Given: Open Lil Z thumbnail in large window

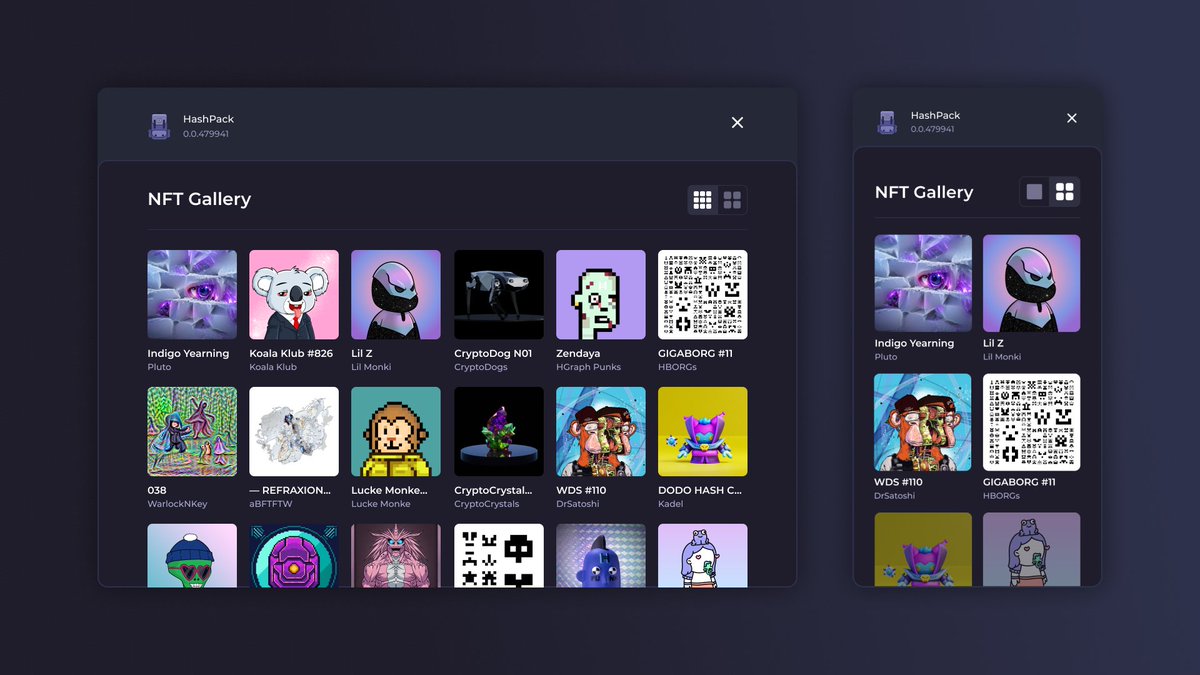Looking at the screenshot, I should pyautogui.click(x=396, y=294).
